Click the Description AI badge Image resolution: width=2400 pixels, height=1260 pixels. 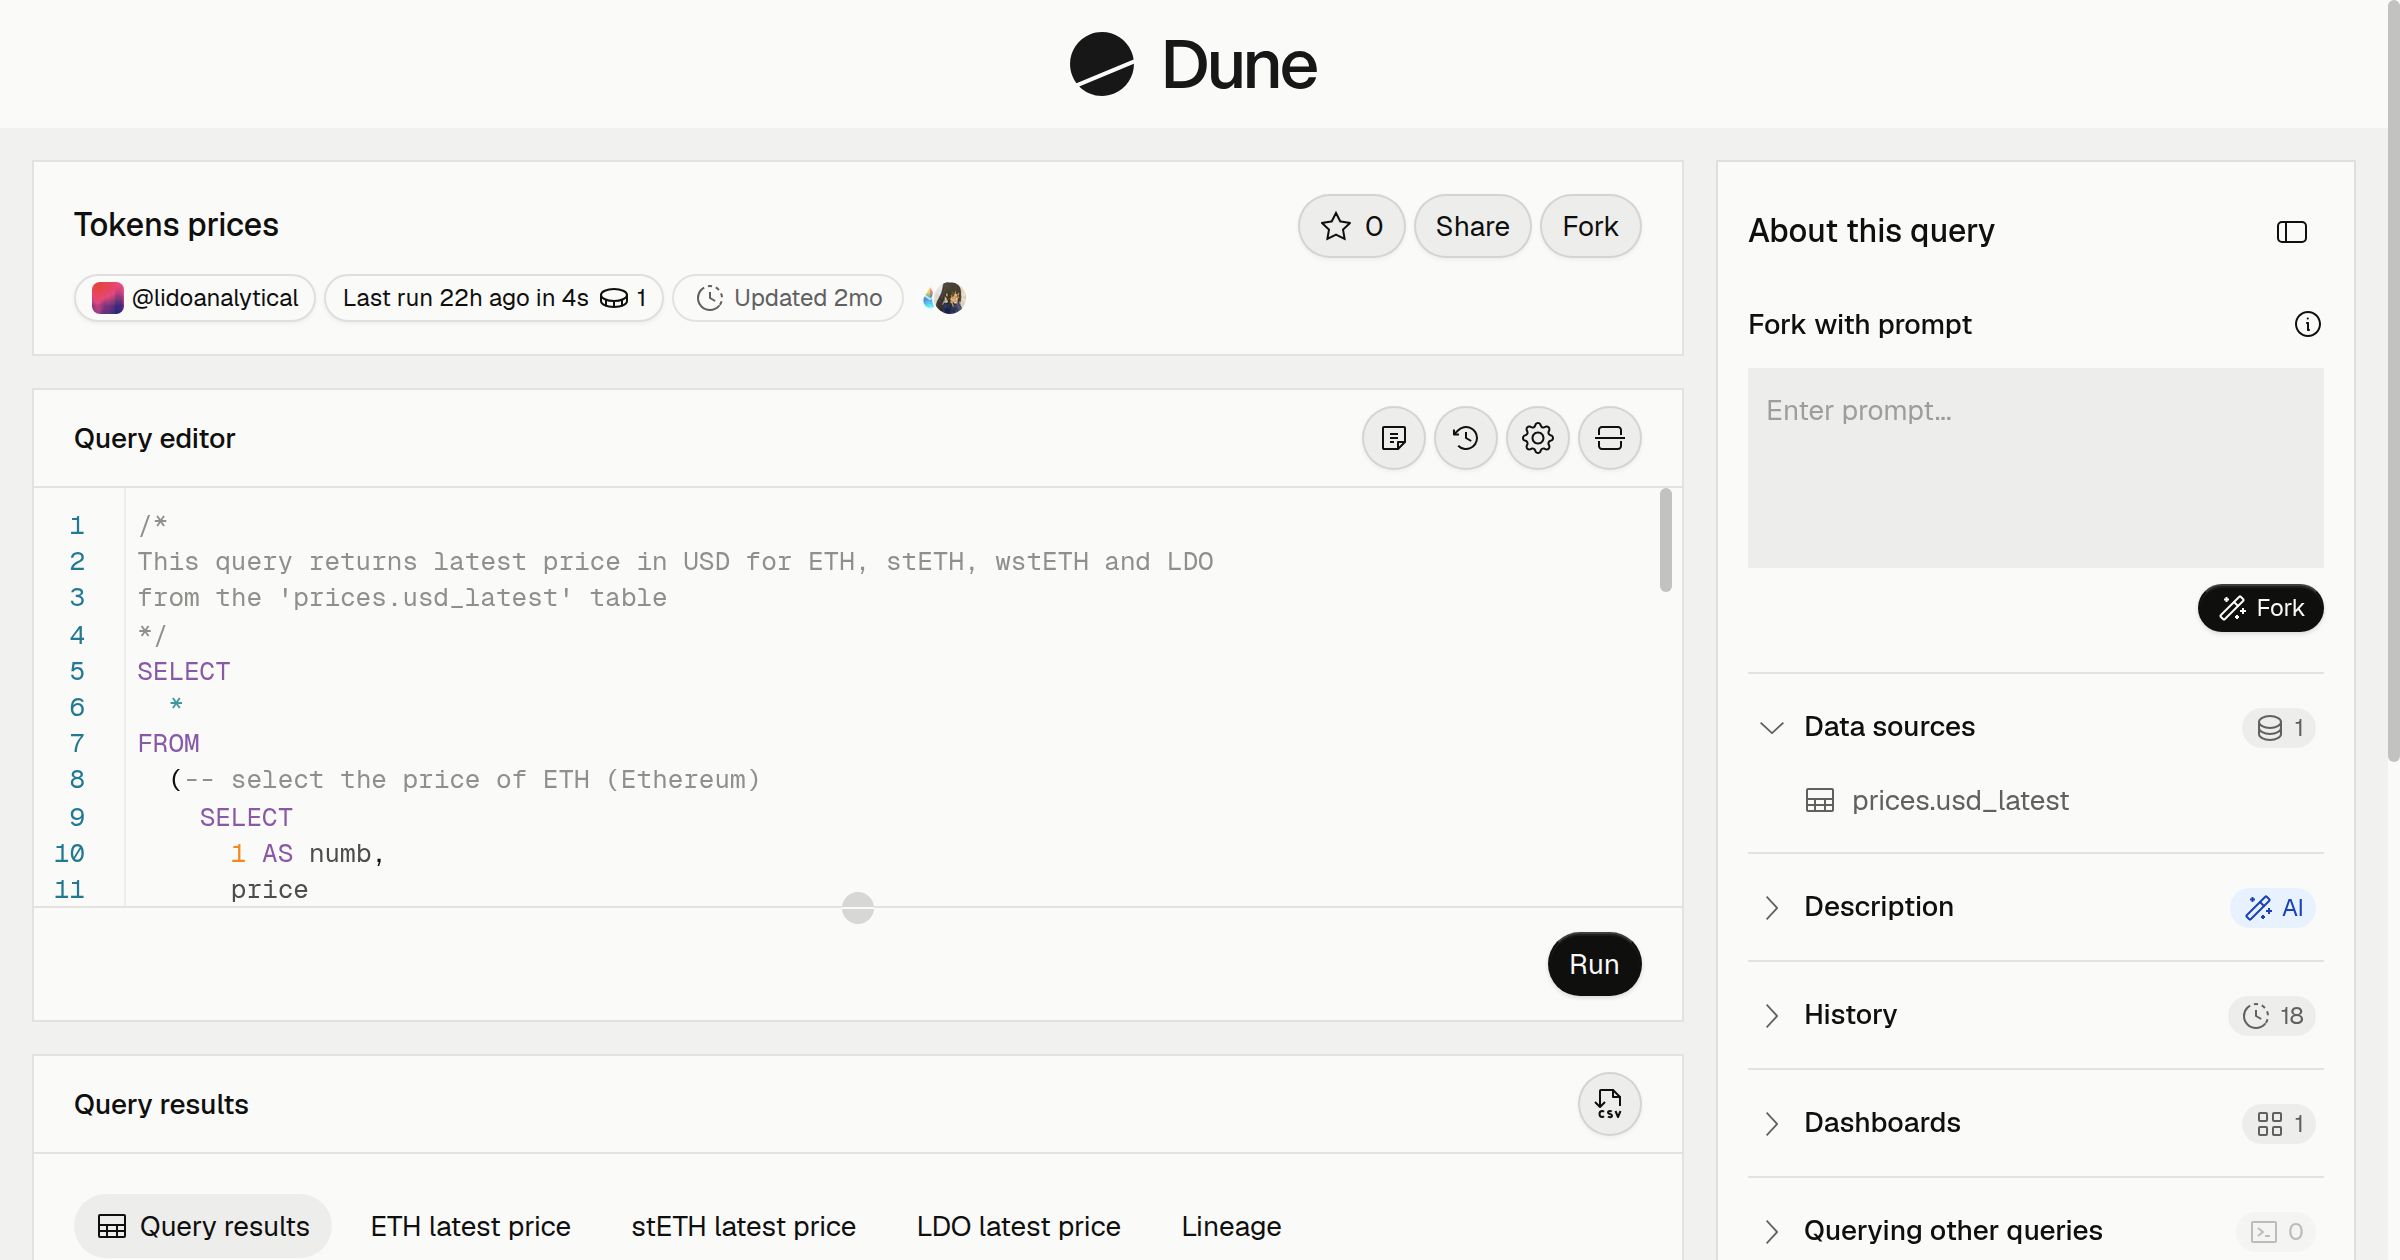2272,907
